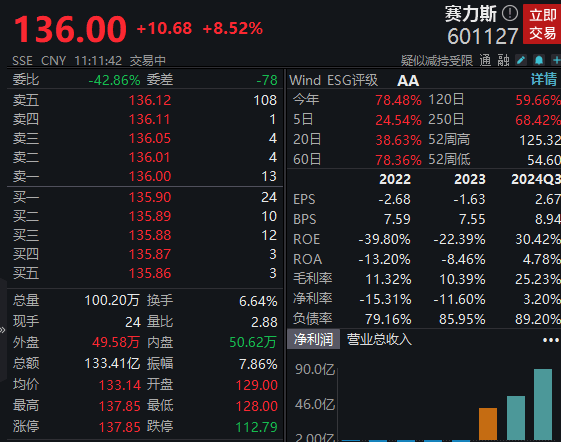
Task: Click the pencil edit note icon
Action: click(x=521, y=60)
